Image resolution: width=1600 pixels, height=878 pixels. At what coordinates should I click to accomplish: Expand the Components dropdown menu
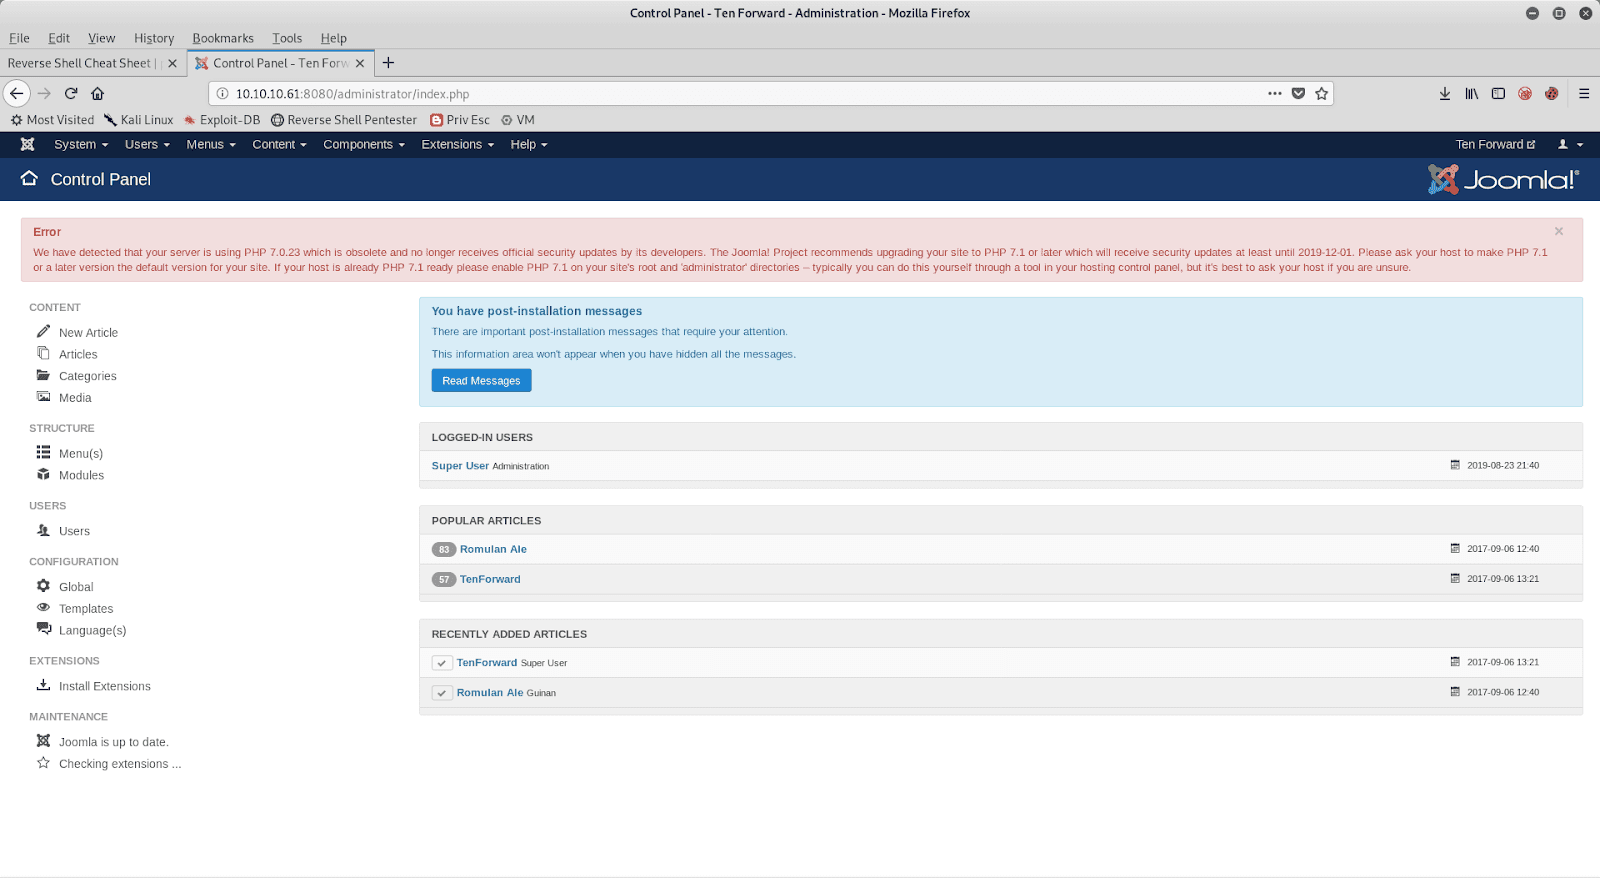coord(364,144)
